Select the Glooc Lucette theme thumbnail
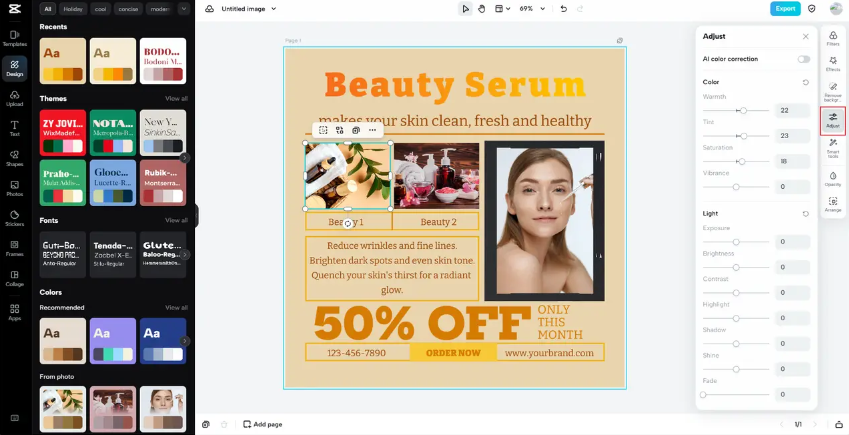 (x=113, y=183)
